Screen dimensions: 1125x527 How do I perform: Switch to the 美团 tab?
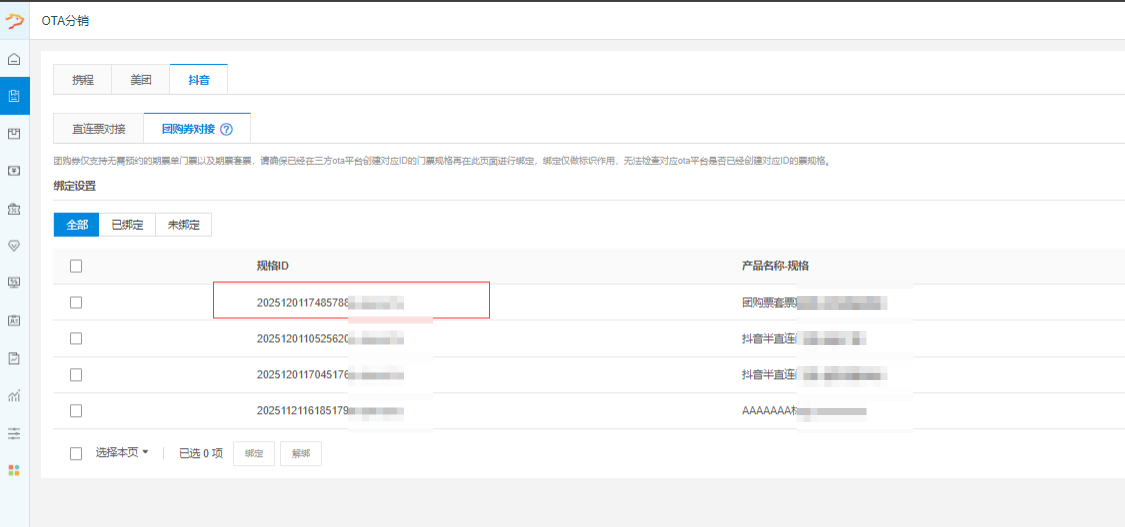point(141,80)
